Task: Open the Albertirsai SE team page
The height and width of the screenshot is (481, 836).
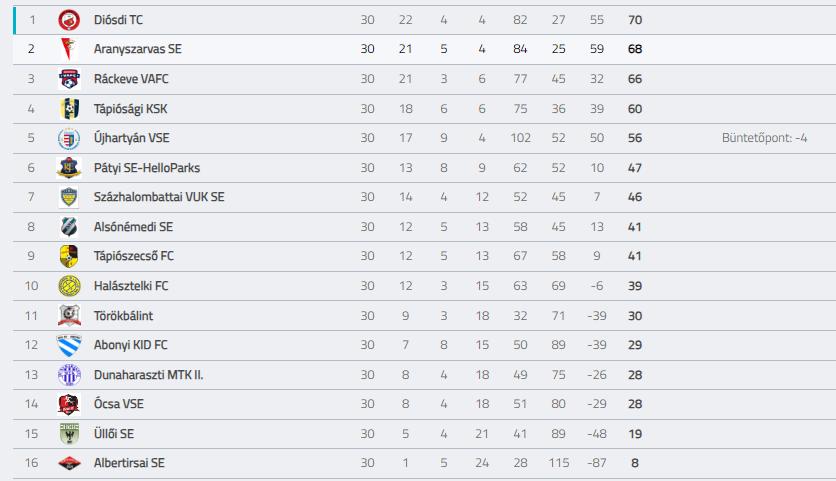Action: pyautogui.click(x=129, y=463)
